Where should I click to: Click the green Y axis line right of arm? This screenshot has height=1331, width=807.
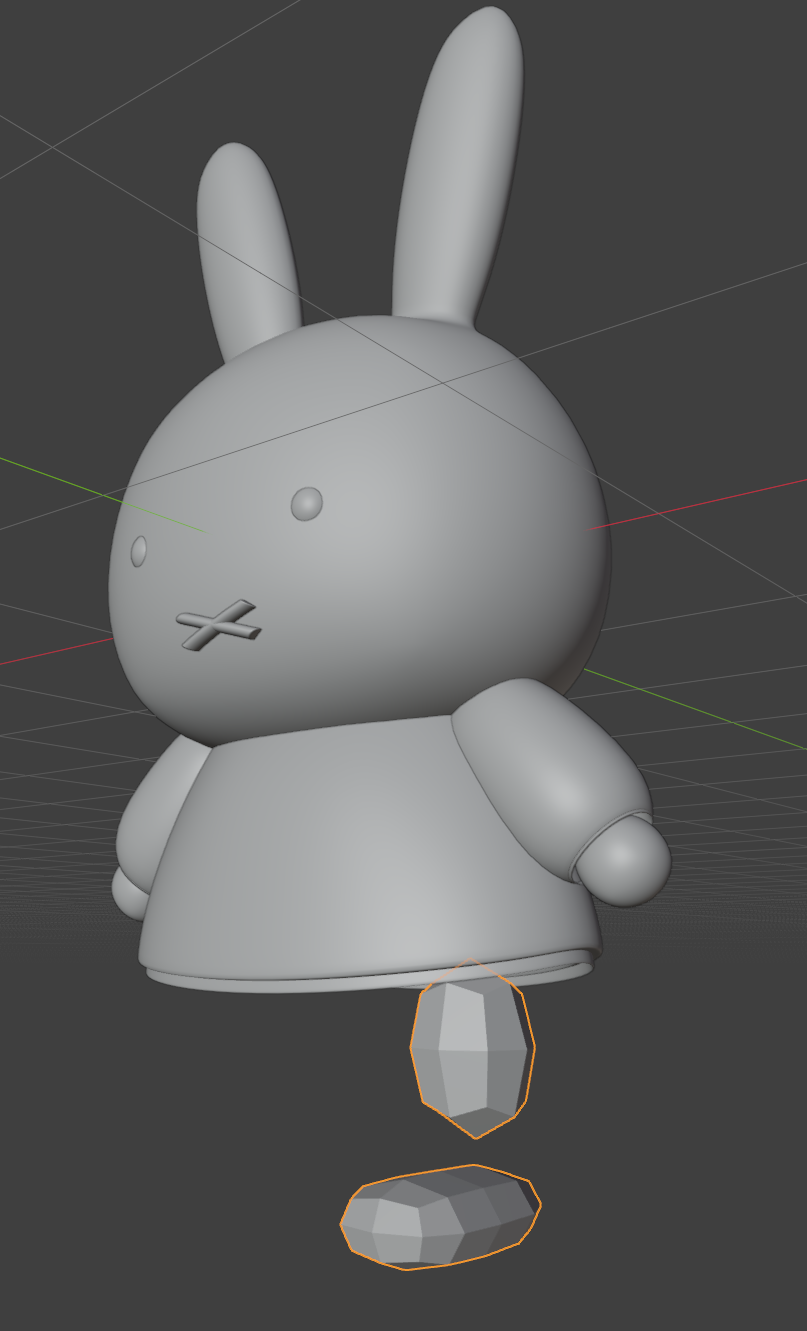pos(700,710)
